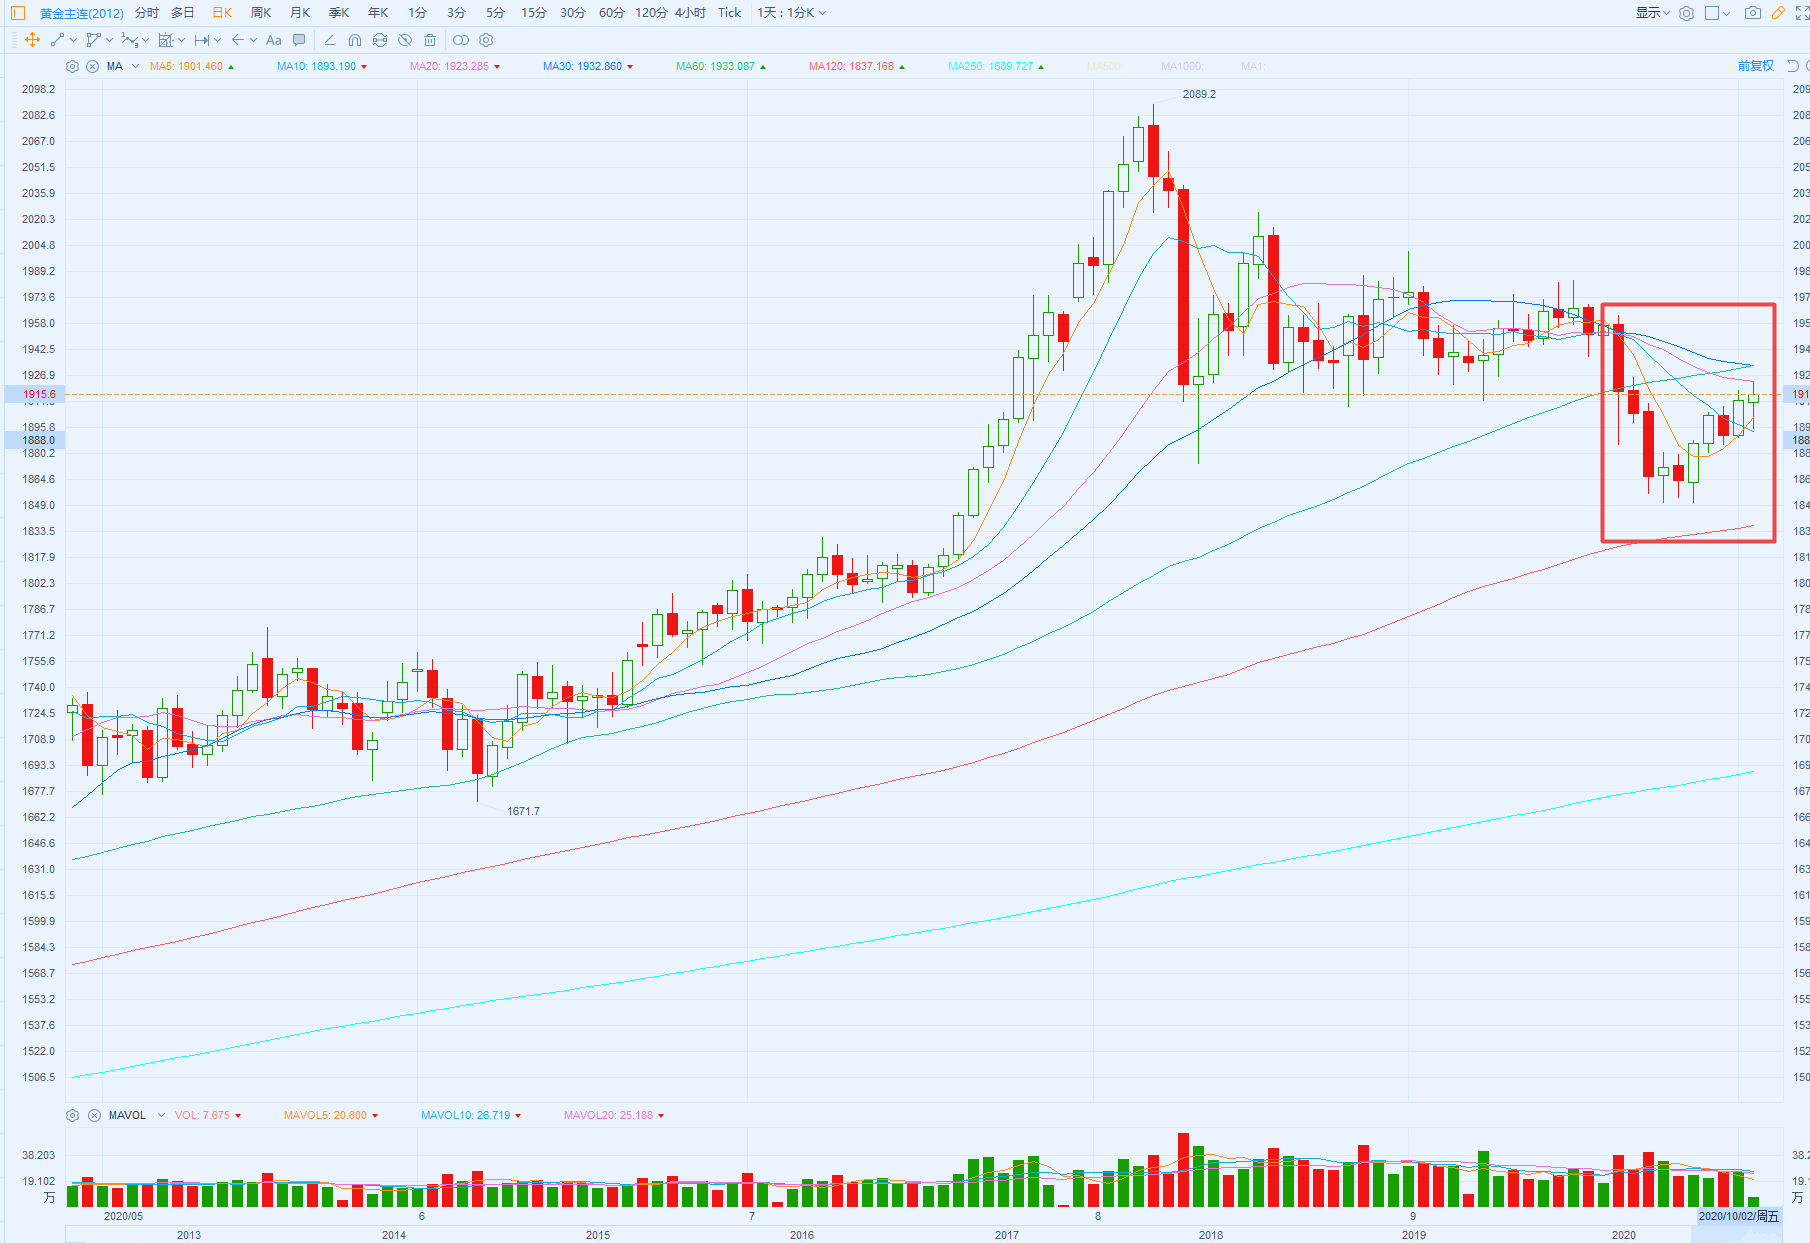Screen dimensions: 1810x1243
Task: Select the line edit pencil tool
Action: click(329, 40)
